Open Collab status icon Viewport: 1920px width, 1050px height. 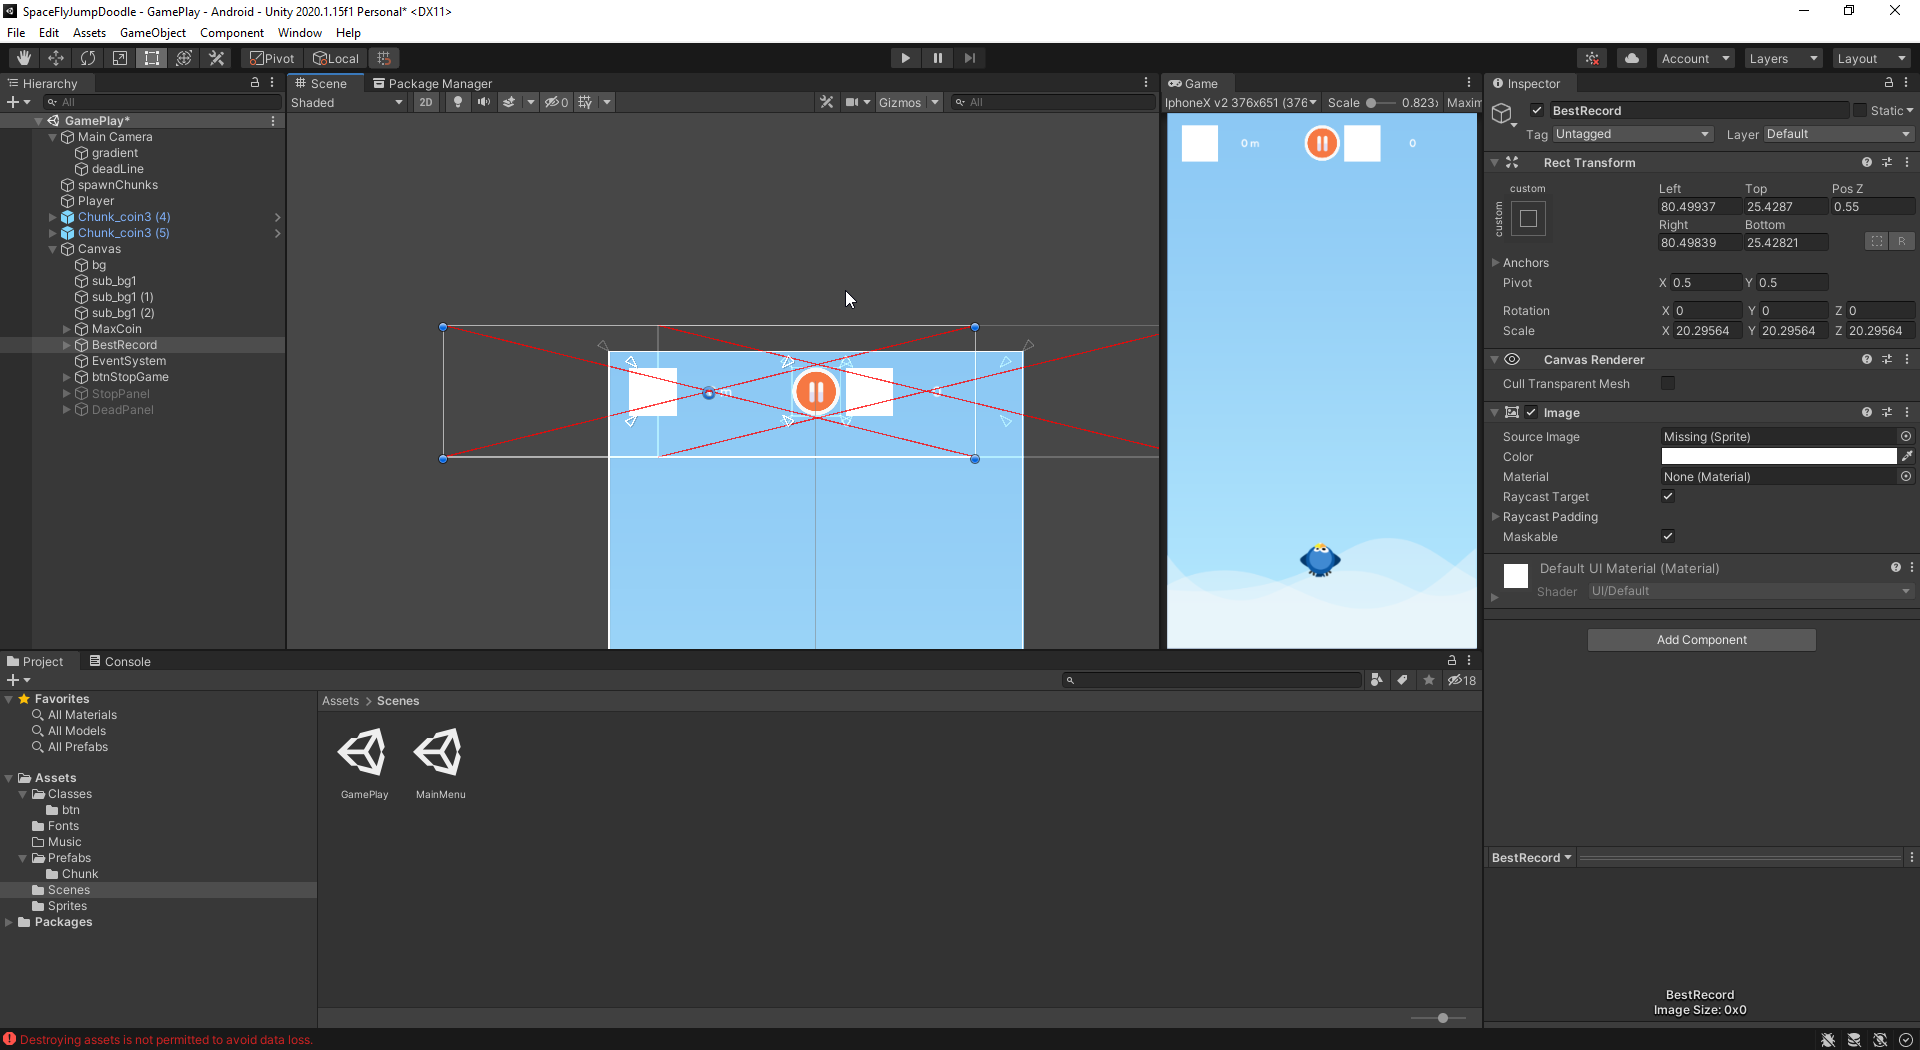[x=1592, y=58]
